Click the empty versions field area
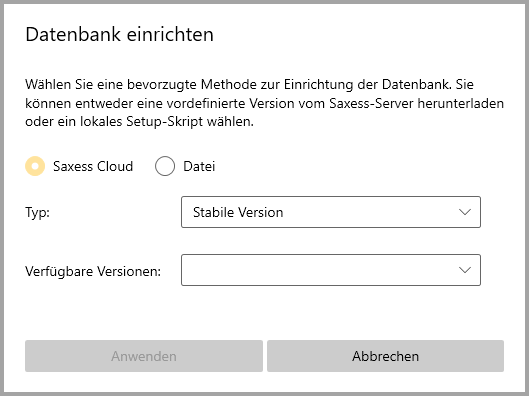529x396 pixels. 317,270
